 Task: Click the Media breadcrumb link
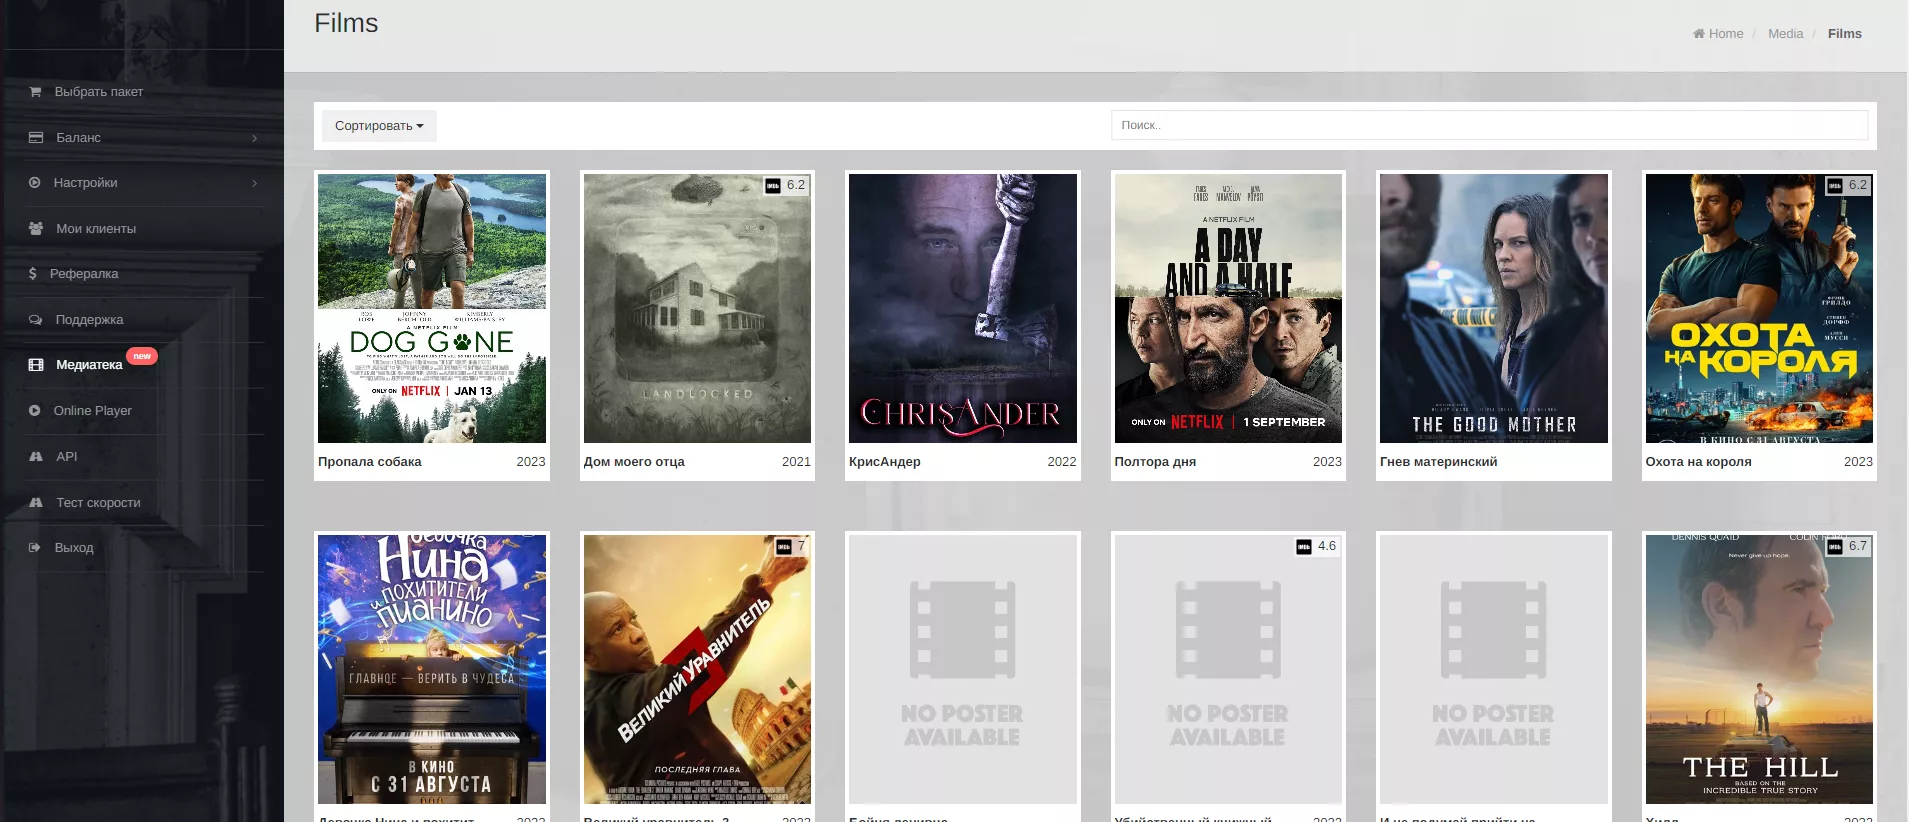(1785, 34)
